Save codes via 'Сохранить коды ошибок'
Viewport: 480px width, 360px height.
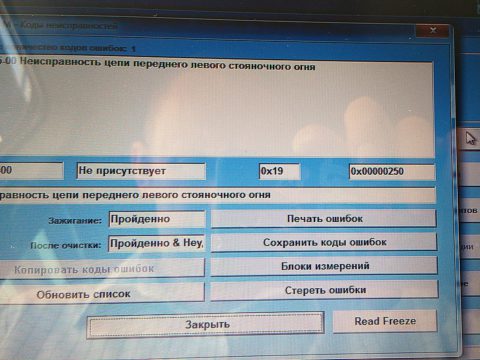point(324,242)
